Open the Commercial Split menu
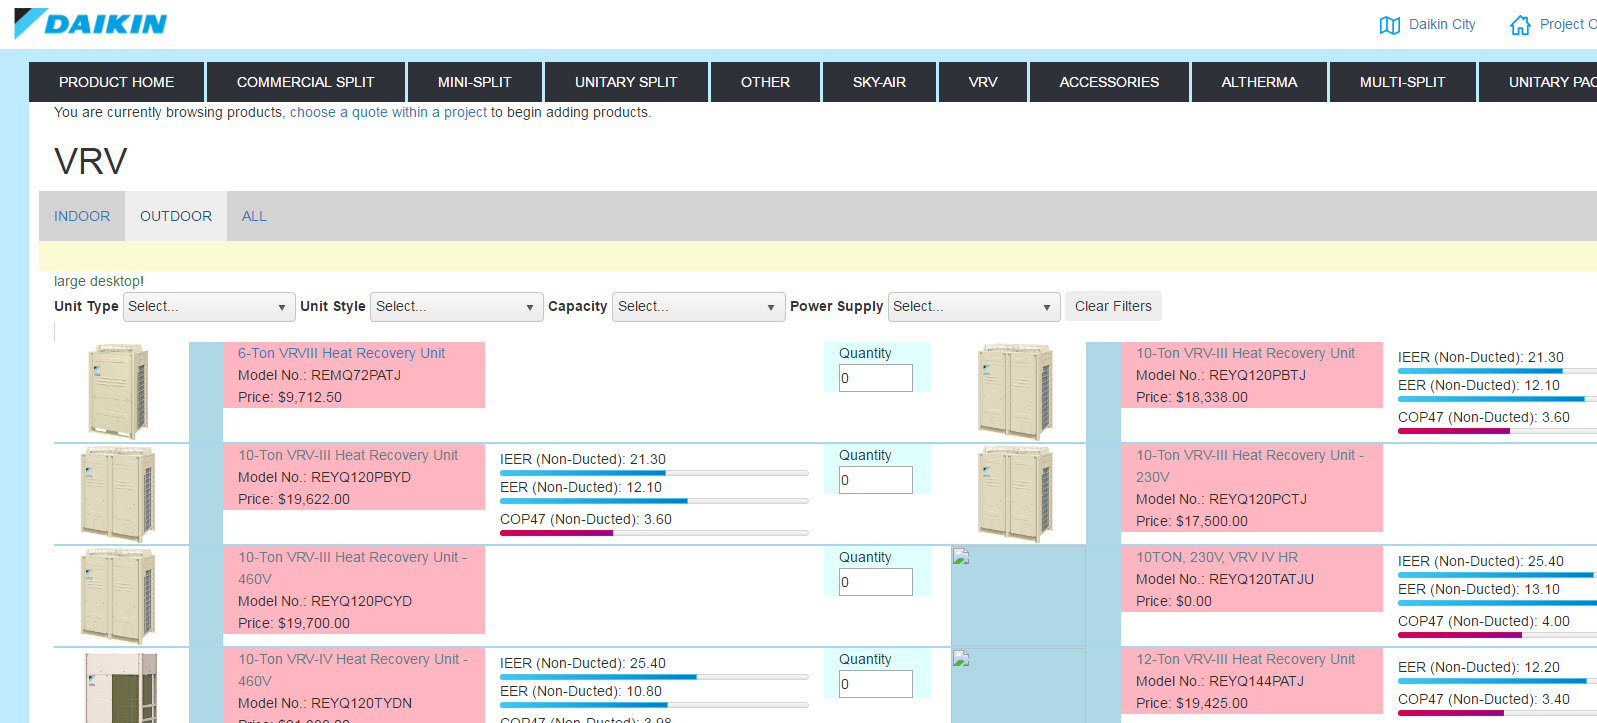Viewport: 1597px width, 723px height. [306, 82]
